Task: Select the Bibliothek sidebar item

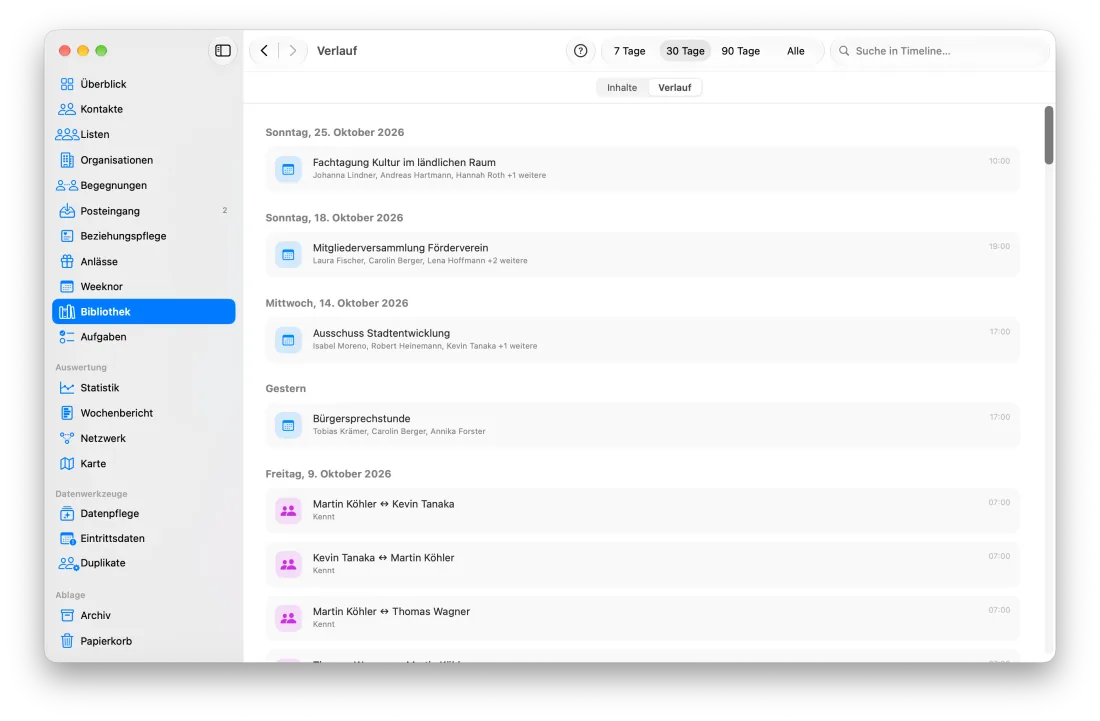Action: (143, 311)
